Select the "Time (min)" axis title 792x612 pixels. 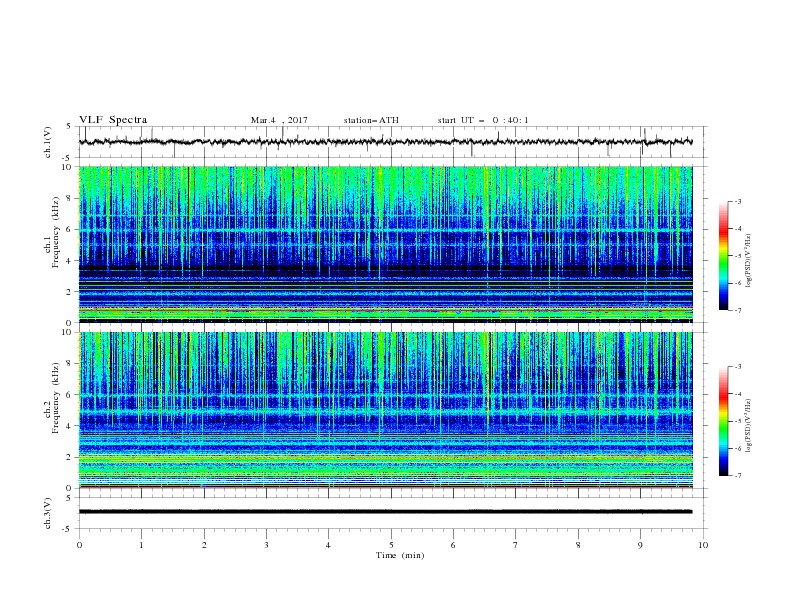(x=400, y=555)
